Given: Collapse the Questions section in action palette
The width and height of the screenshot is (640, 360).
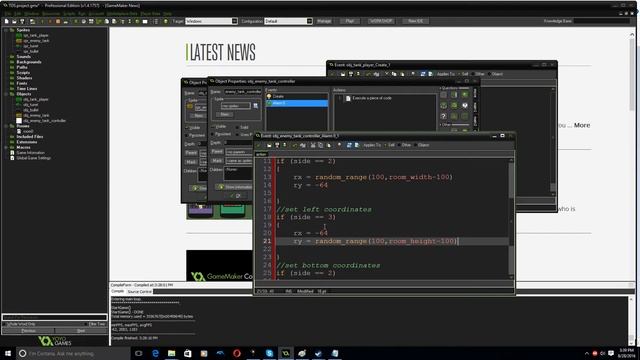Looking at the screenshot, I should (441, 88).
